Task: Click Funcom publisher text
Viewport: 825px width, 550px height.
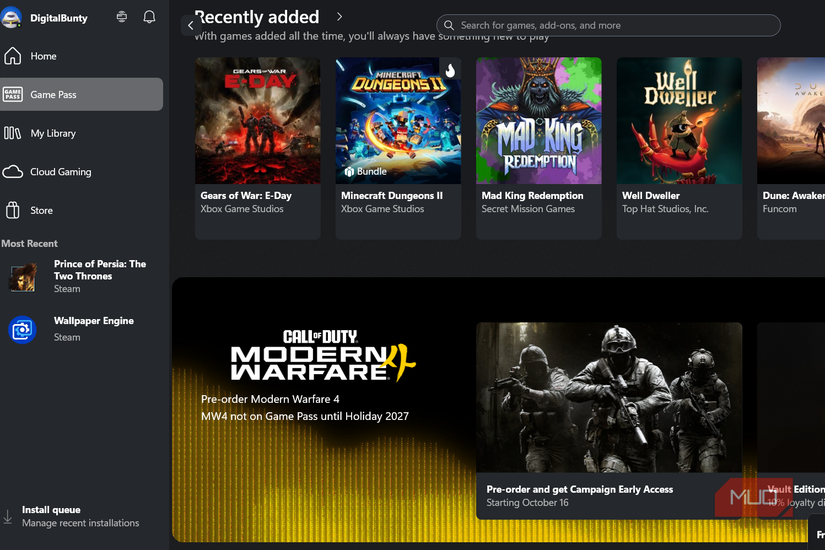Action: tap(779, 209)
